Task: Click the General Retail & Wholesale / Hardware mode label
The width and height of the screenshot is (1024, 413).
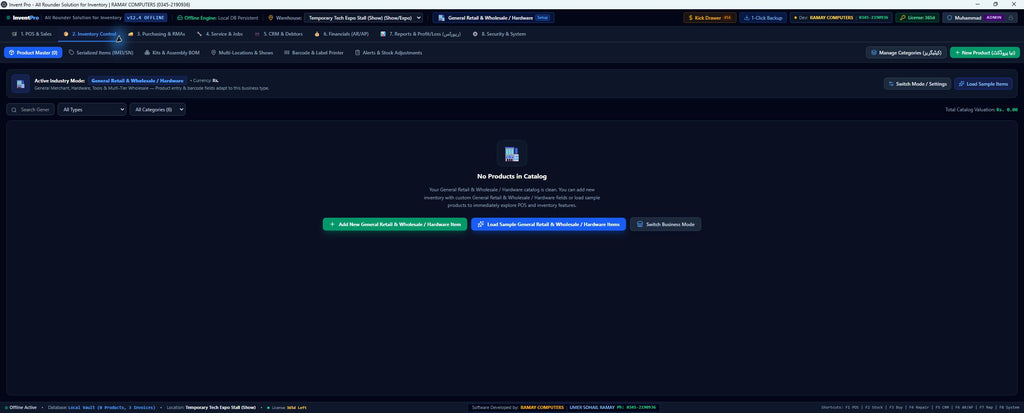Action: (x=137, y=80)
